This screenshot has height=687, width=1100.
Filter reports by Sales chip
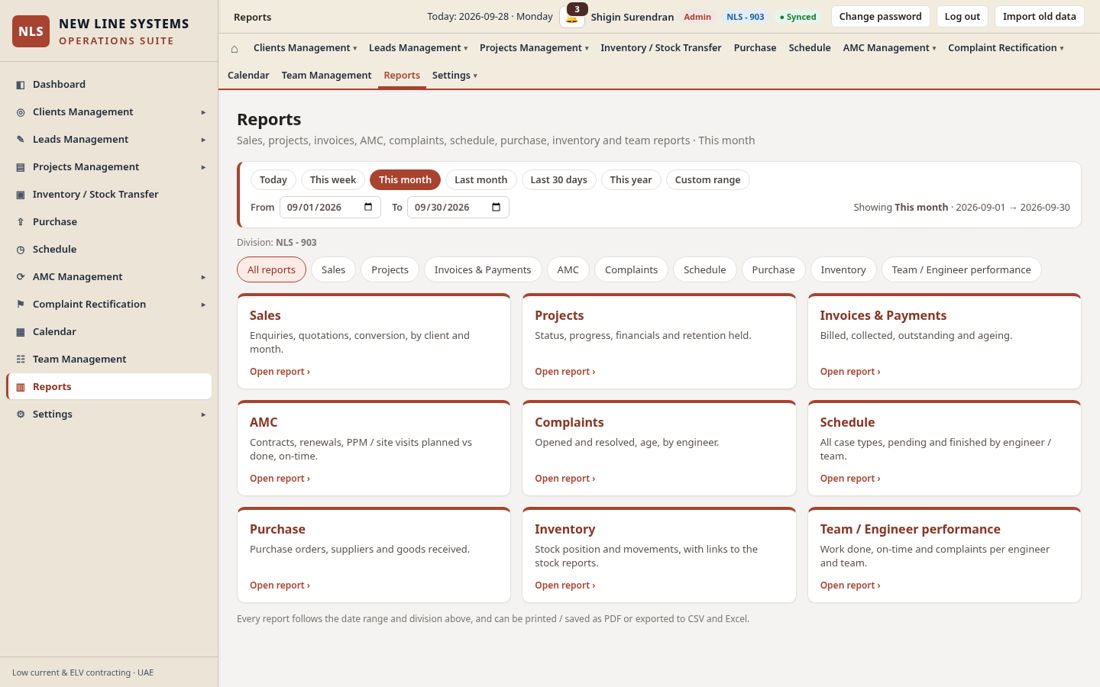pyautogui.click(x=333, y=269)
